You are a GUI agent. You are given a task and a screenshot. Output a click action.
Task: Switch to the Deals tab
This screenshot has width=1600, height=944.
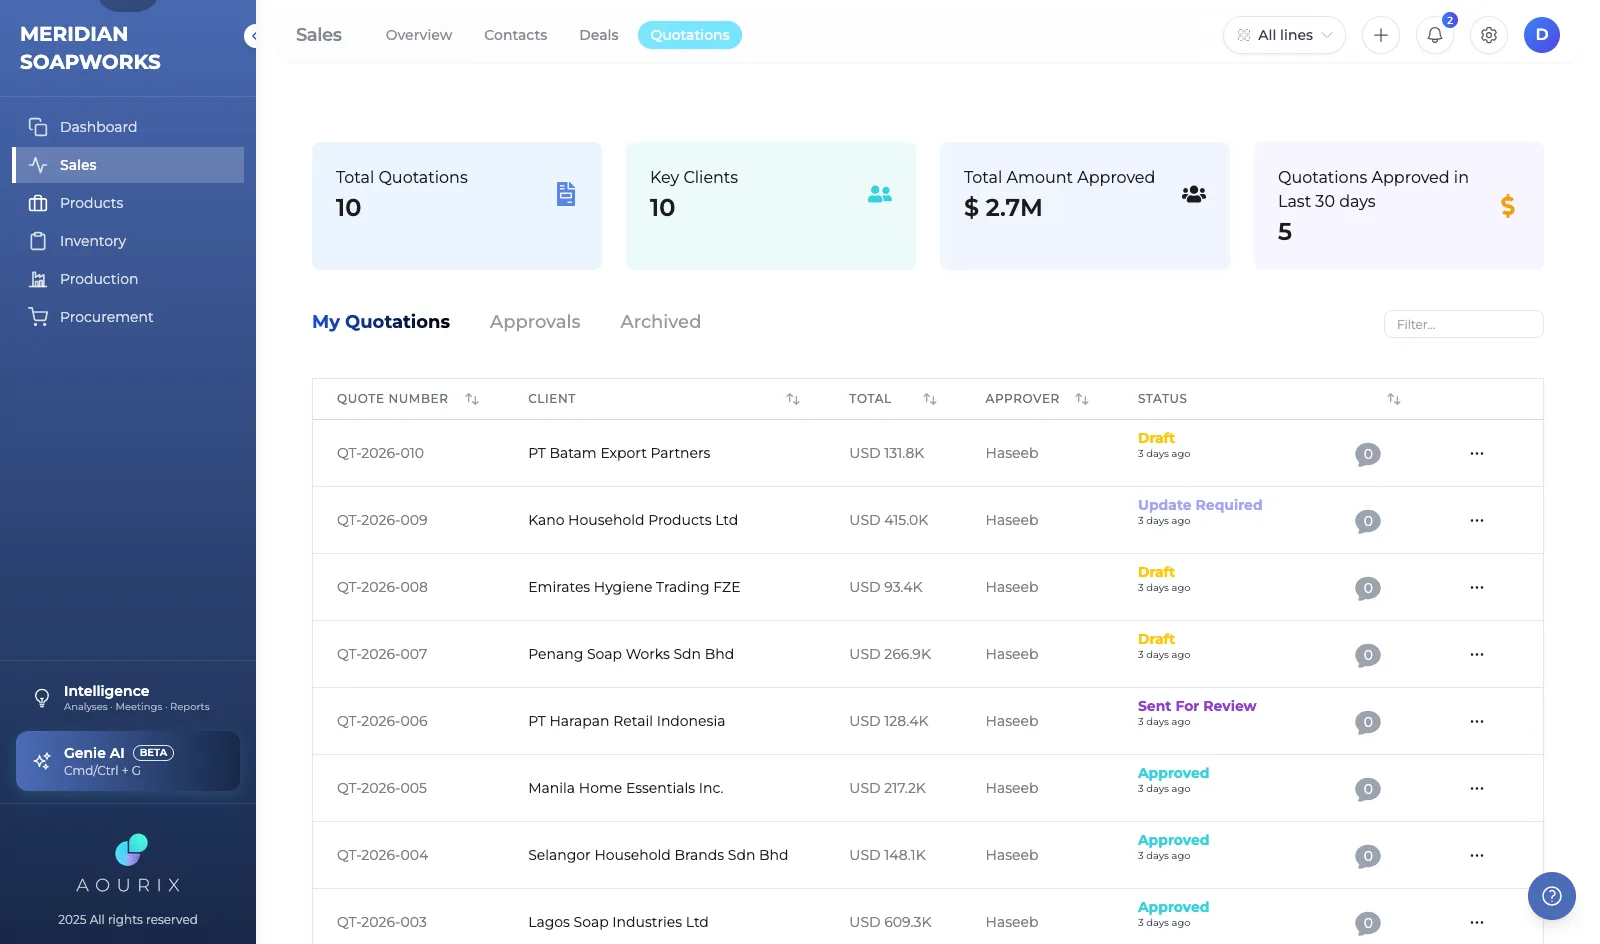599,35
